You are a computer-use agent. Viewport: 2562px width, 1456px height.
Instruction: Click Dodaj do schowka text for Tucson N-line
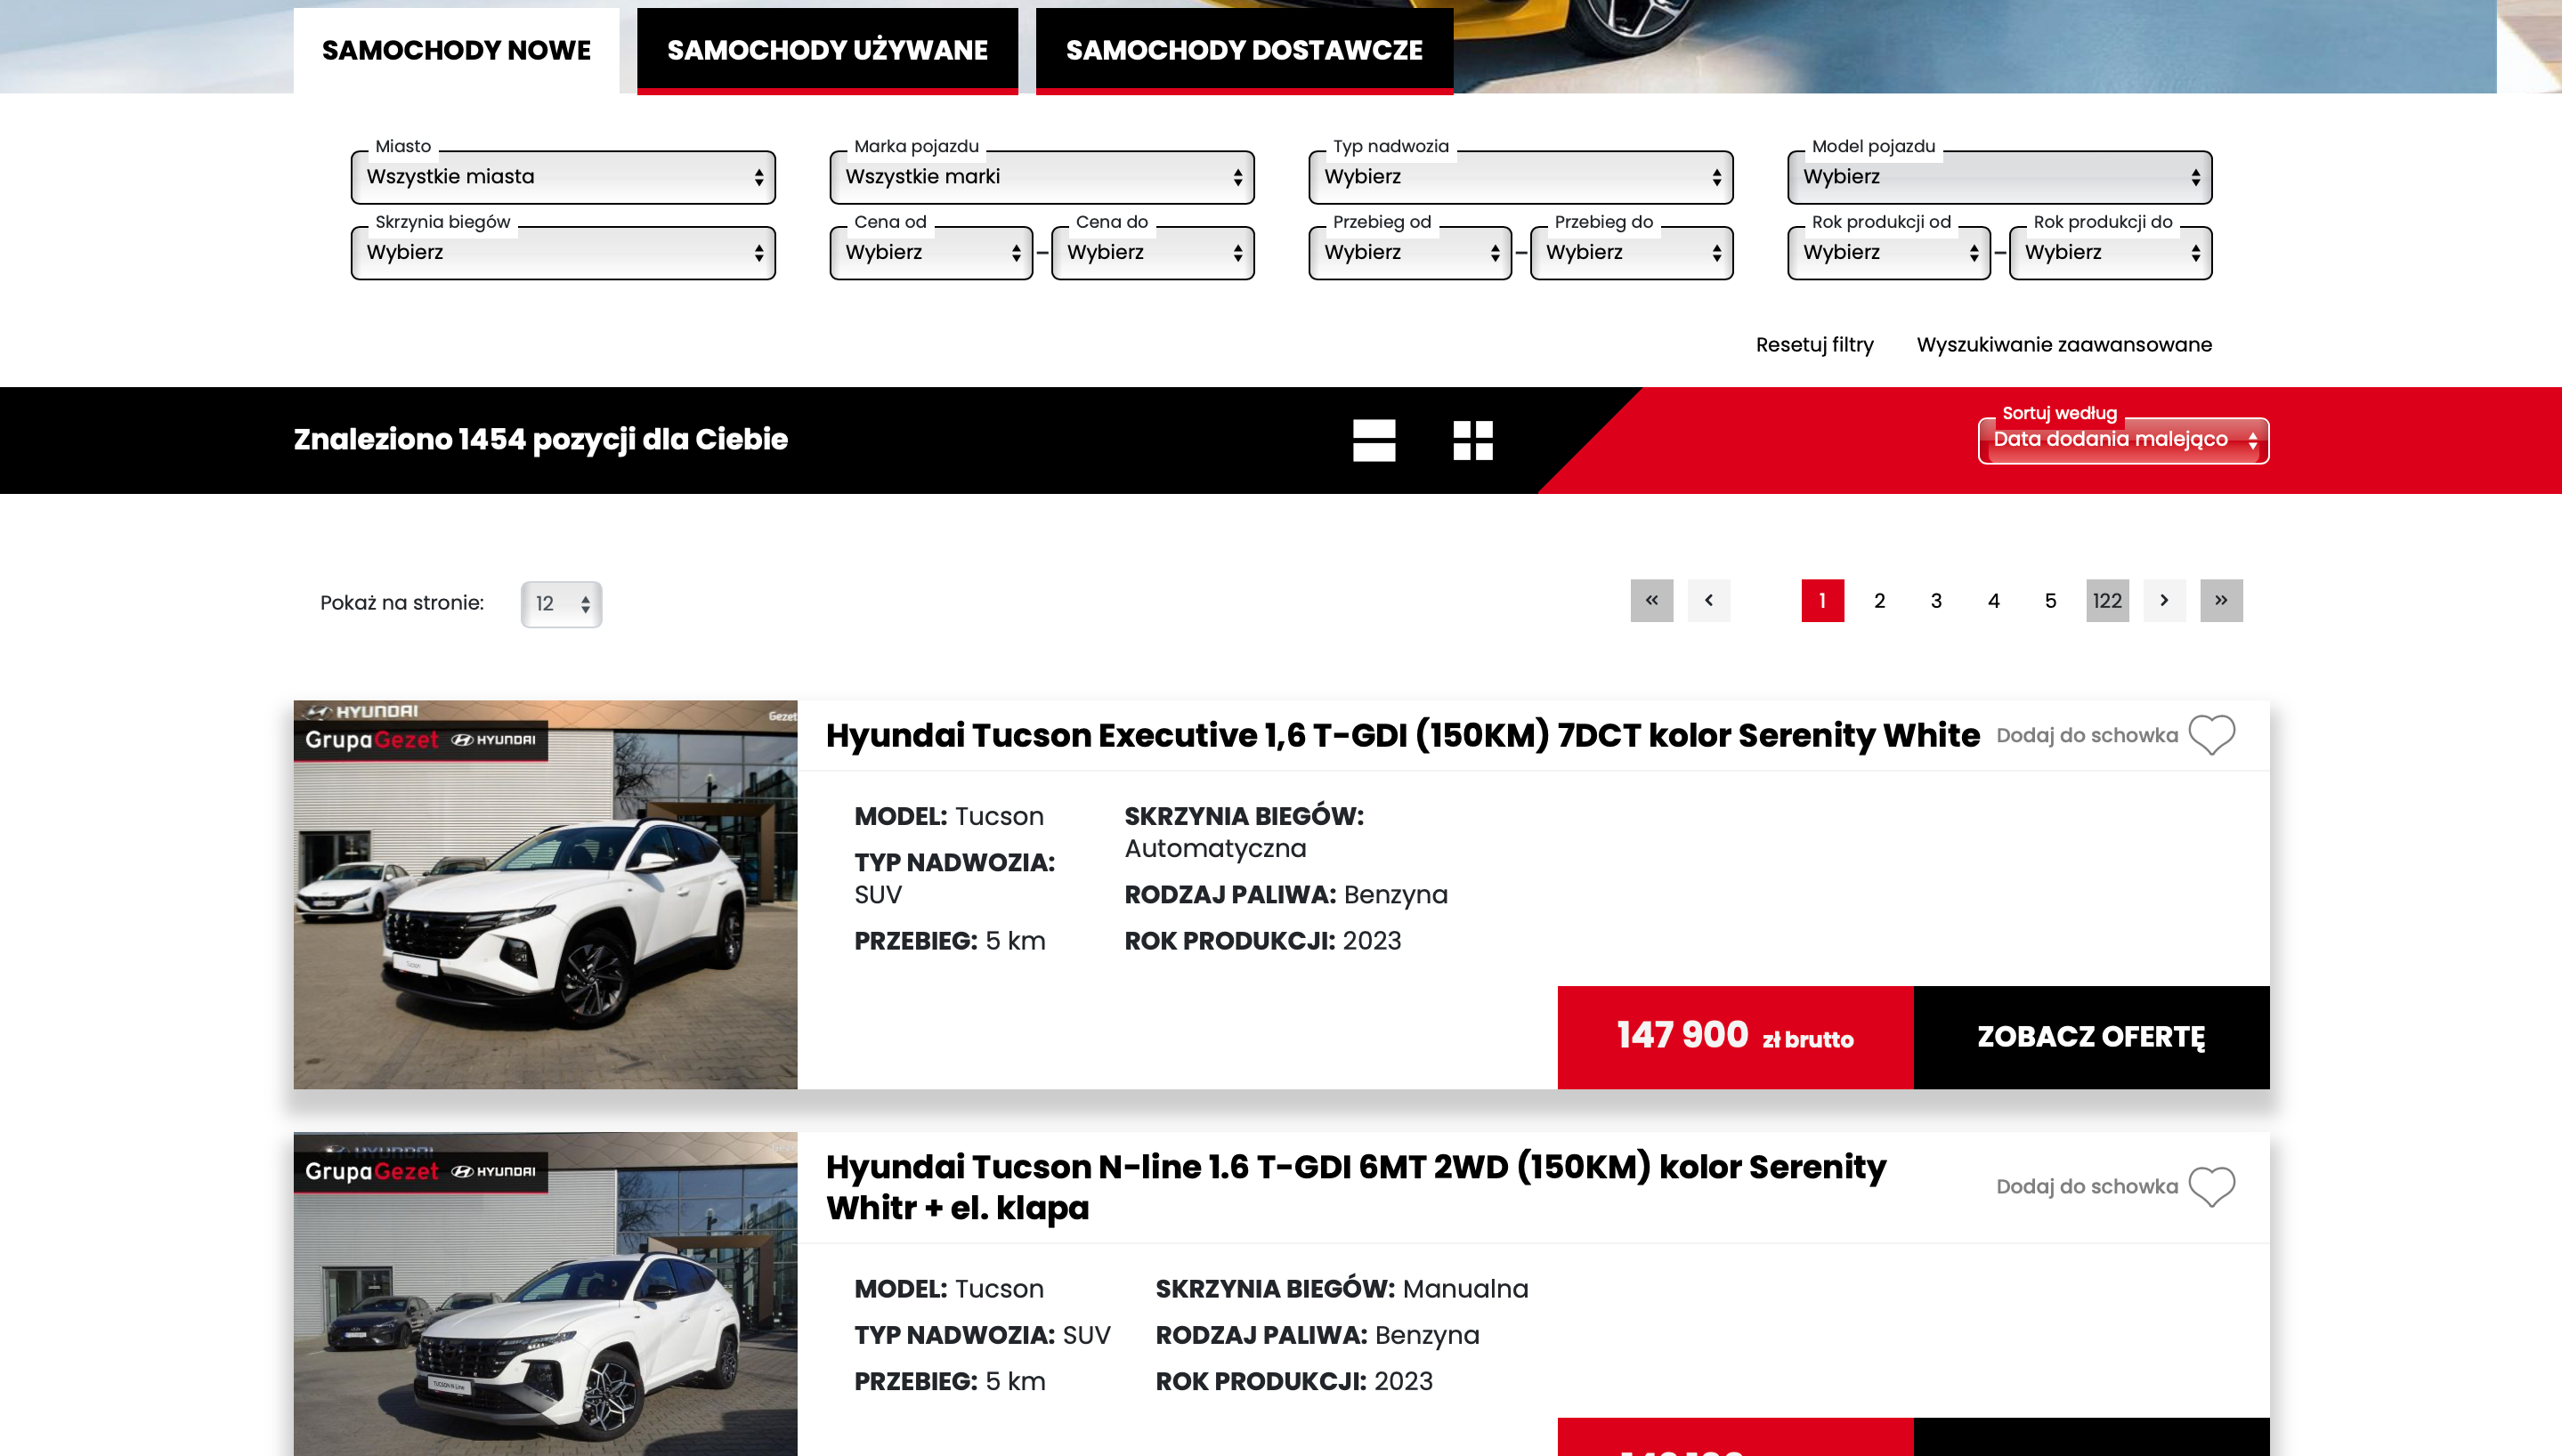(x=2087, y=1186)
